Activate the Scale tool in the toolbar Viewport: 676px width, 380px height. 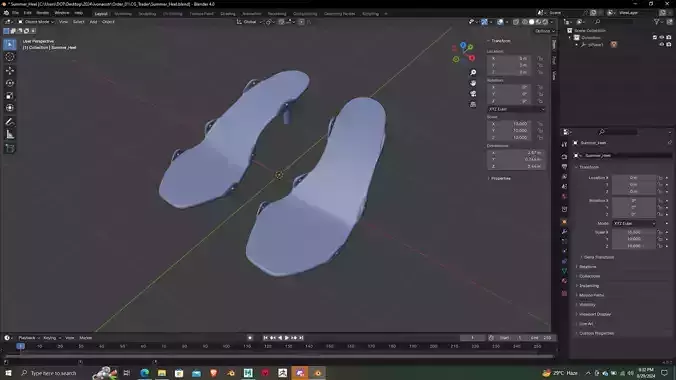[10, 96]
